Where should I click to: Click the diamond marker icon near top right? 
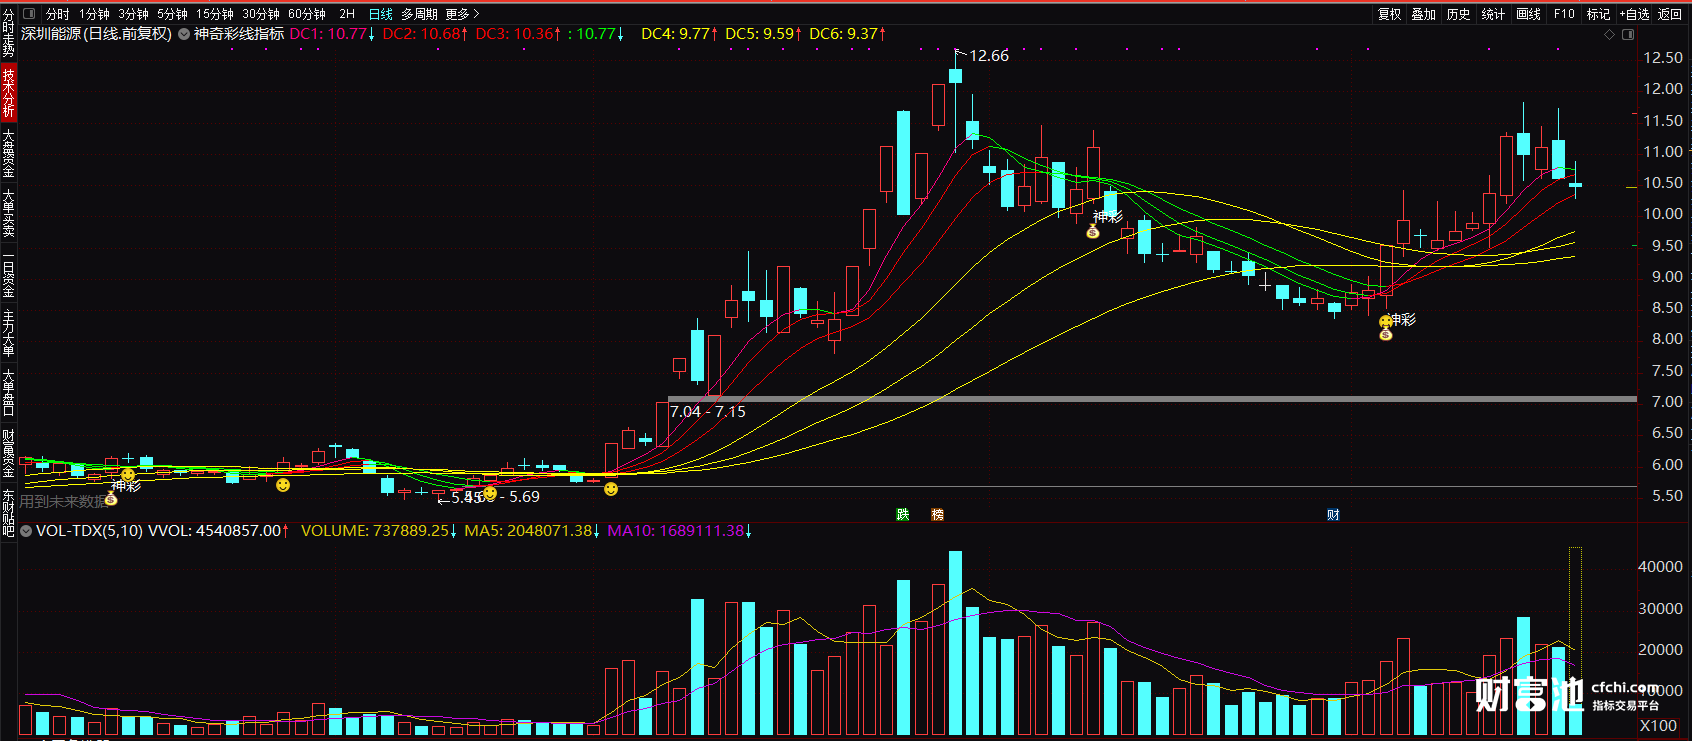[x=1609, y=34]
